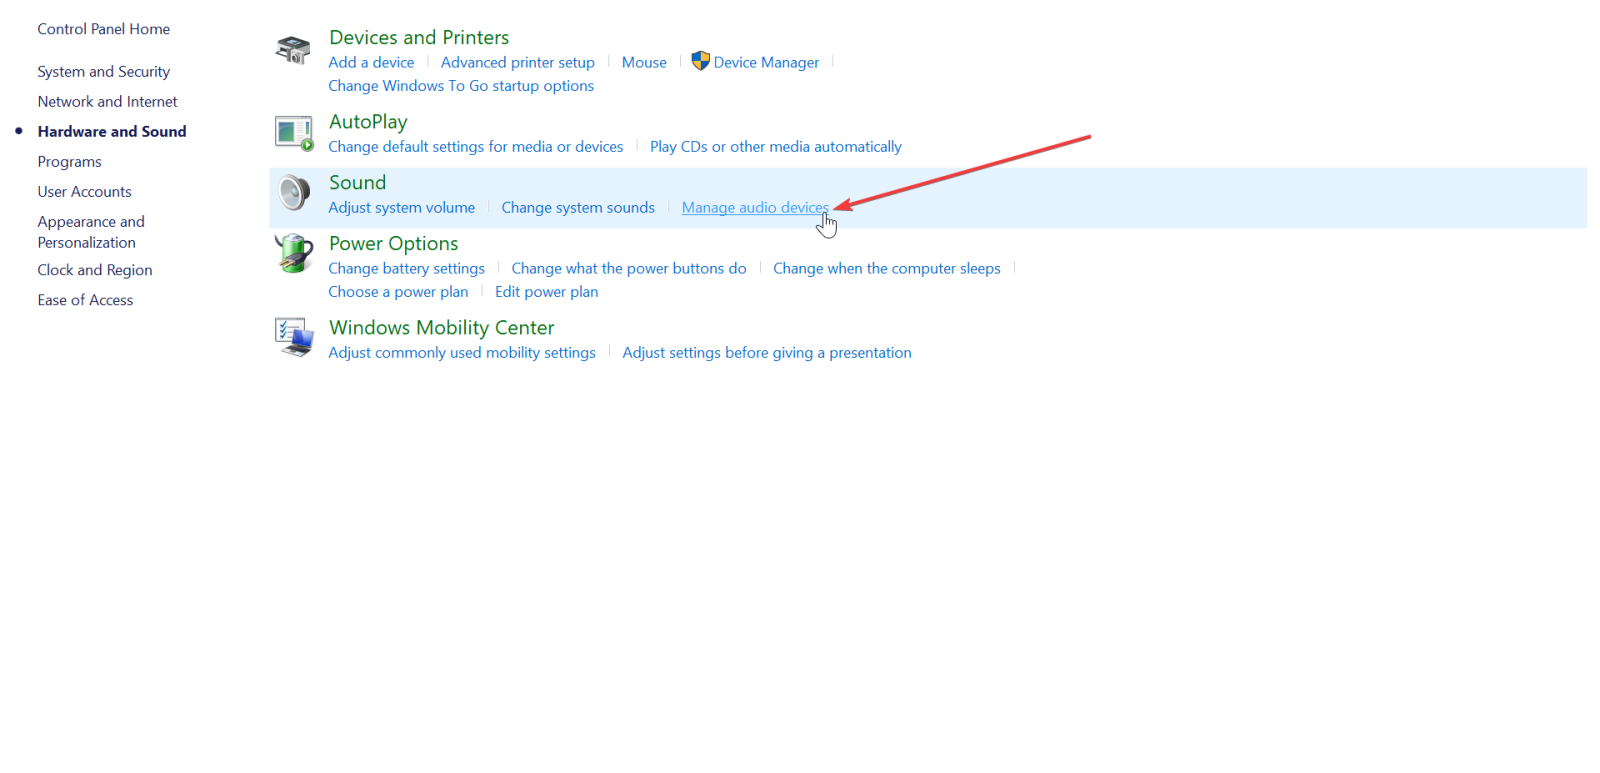Open Change battery settings link
The width and height of the screenshot is (1600, 773).
tap(407, 269)
